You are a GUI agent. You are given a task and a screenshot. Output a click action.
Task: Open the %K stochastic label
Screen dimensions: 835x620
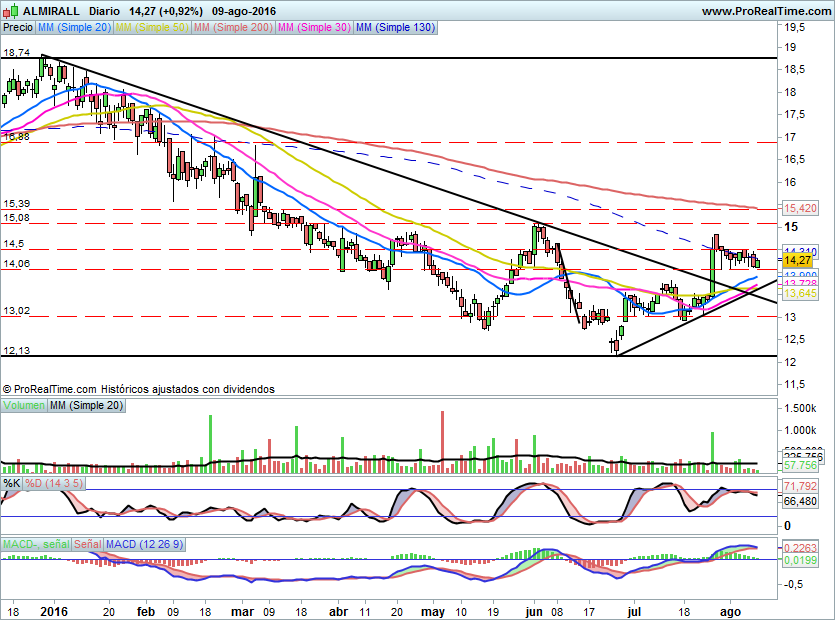pos(12,483)
